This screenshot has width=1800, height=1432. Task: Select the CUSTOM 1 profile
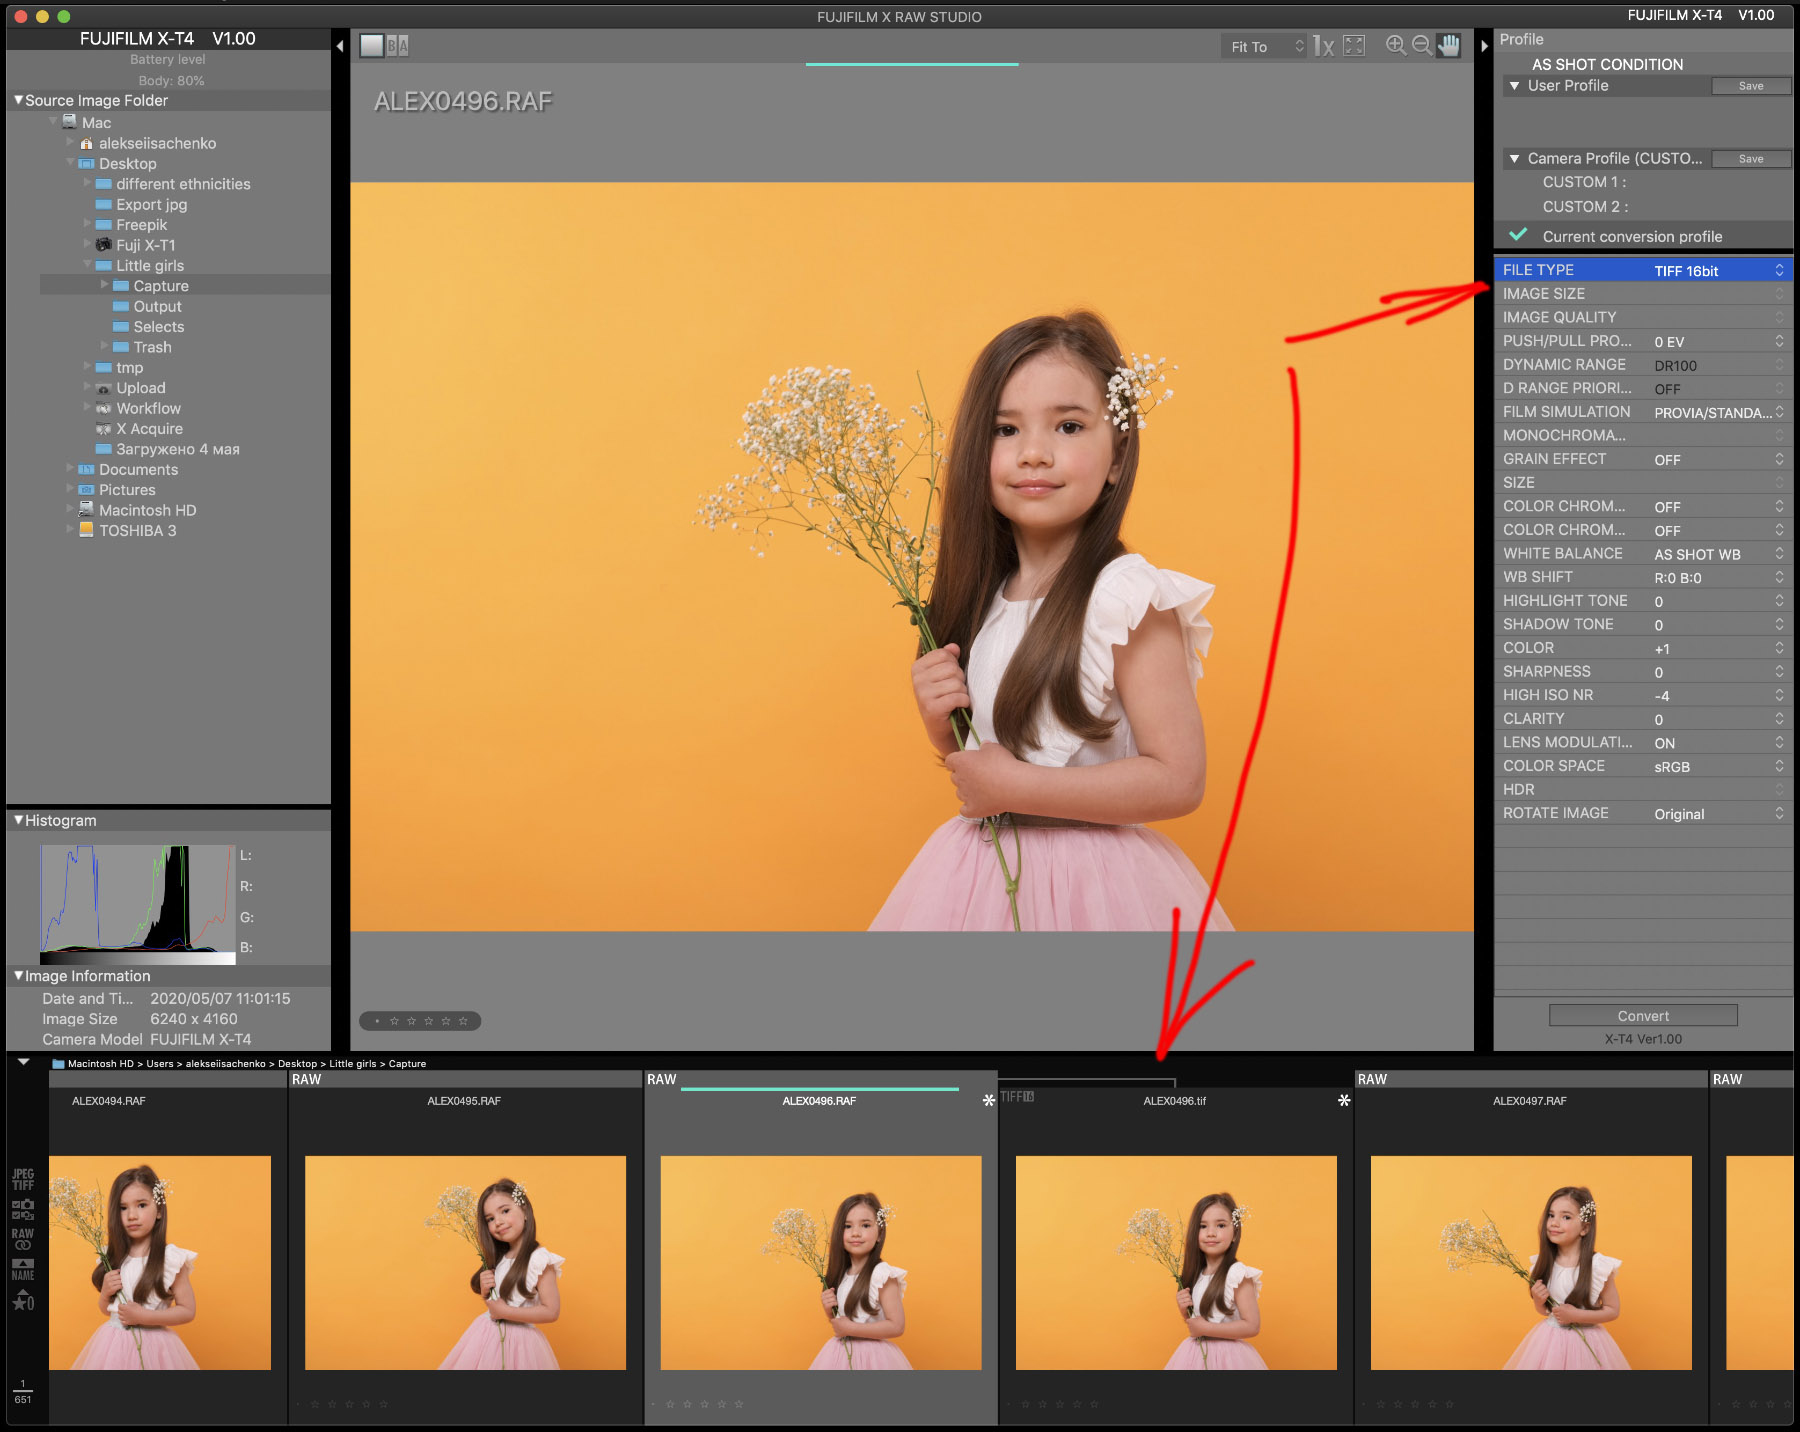pyautogui.click(x=1584, y=182)
